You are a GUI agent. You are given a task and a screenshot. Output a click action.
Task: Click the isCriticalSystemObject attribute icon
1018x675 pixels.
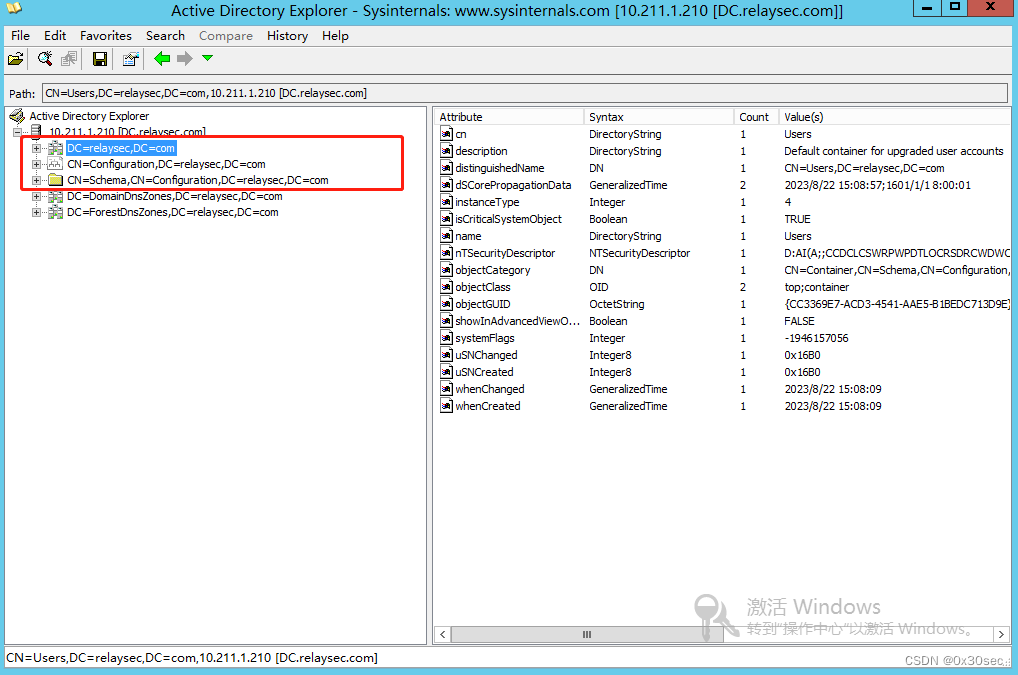(447, 219)
